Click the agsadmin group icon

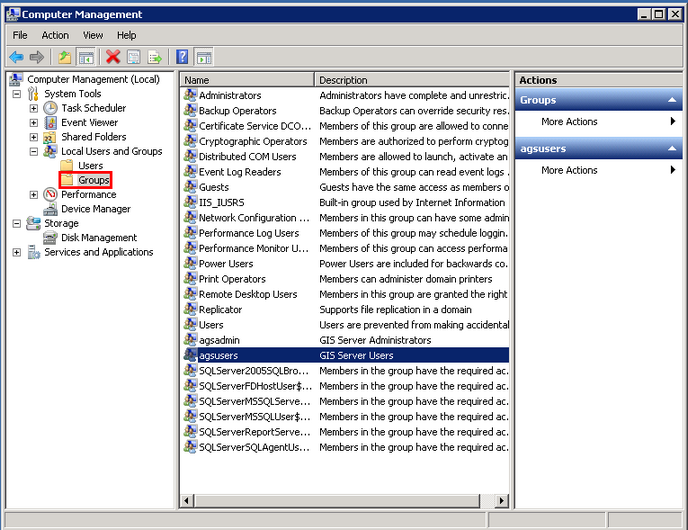190,340
